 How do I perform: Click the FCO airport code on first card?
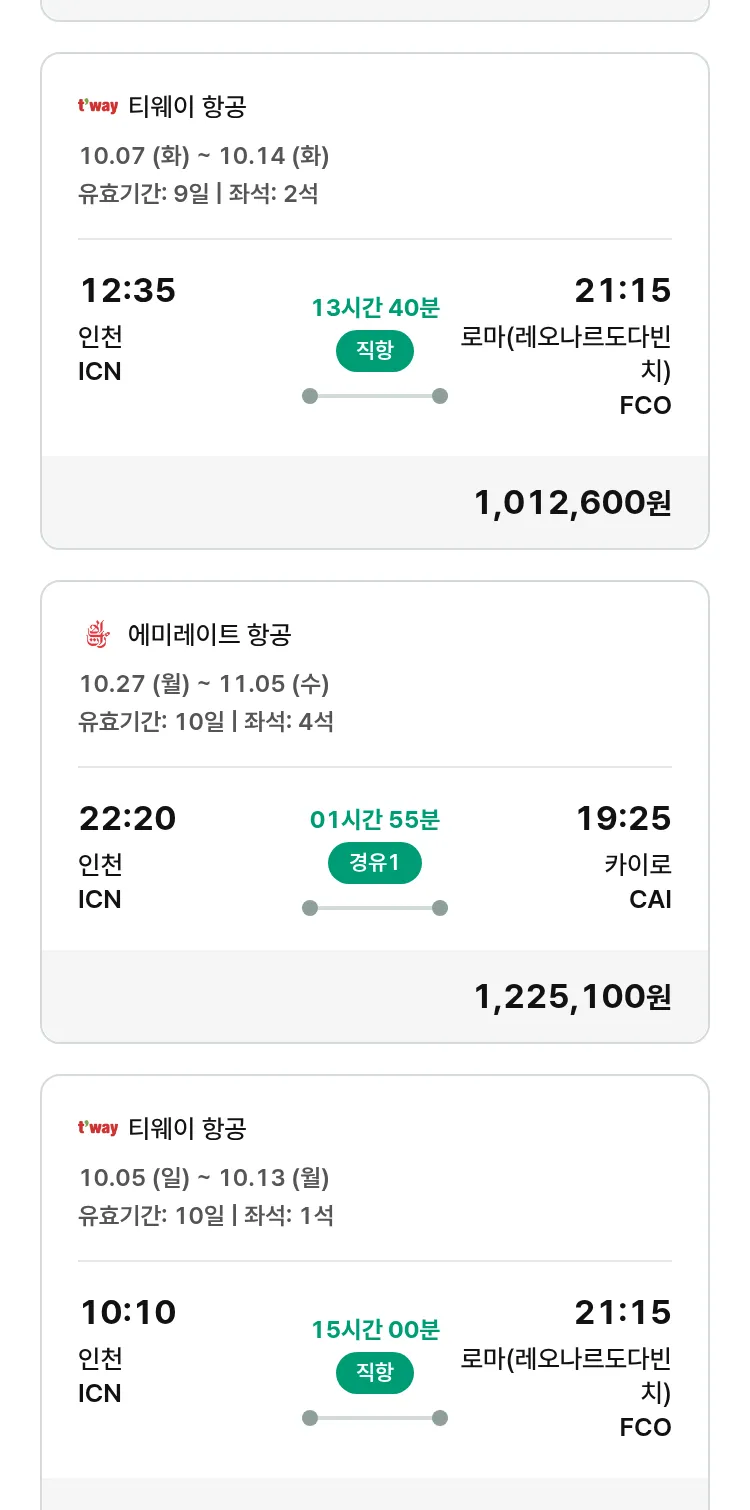coord(645,406)
